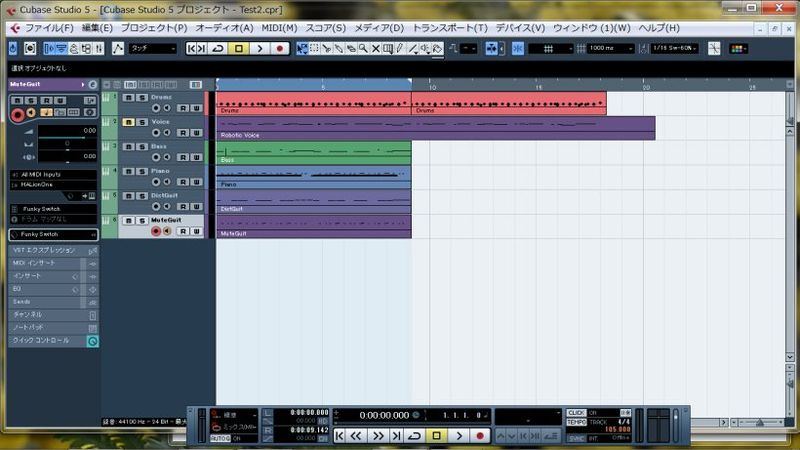Open grid type 1000 ms dropdown
The height and width of the screenshot is (450, 800).
(x=611, y=48)
